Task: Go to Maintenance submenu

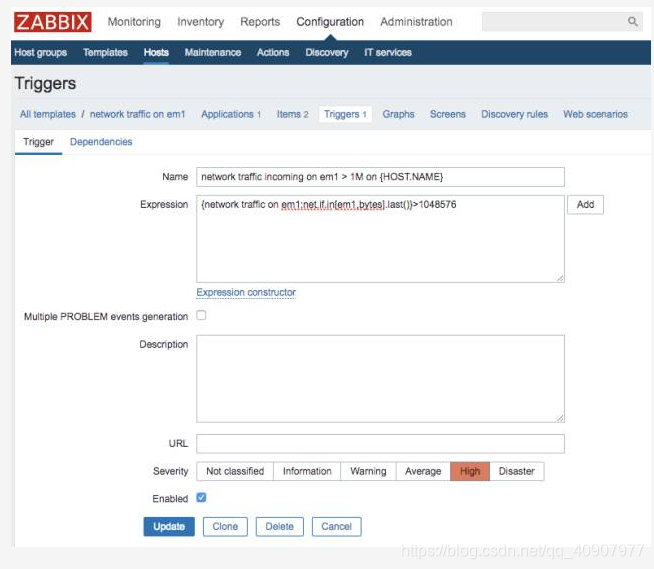Action: 213,53
